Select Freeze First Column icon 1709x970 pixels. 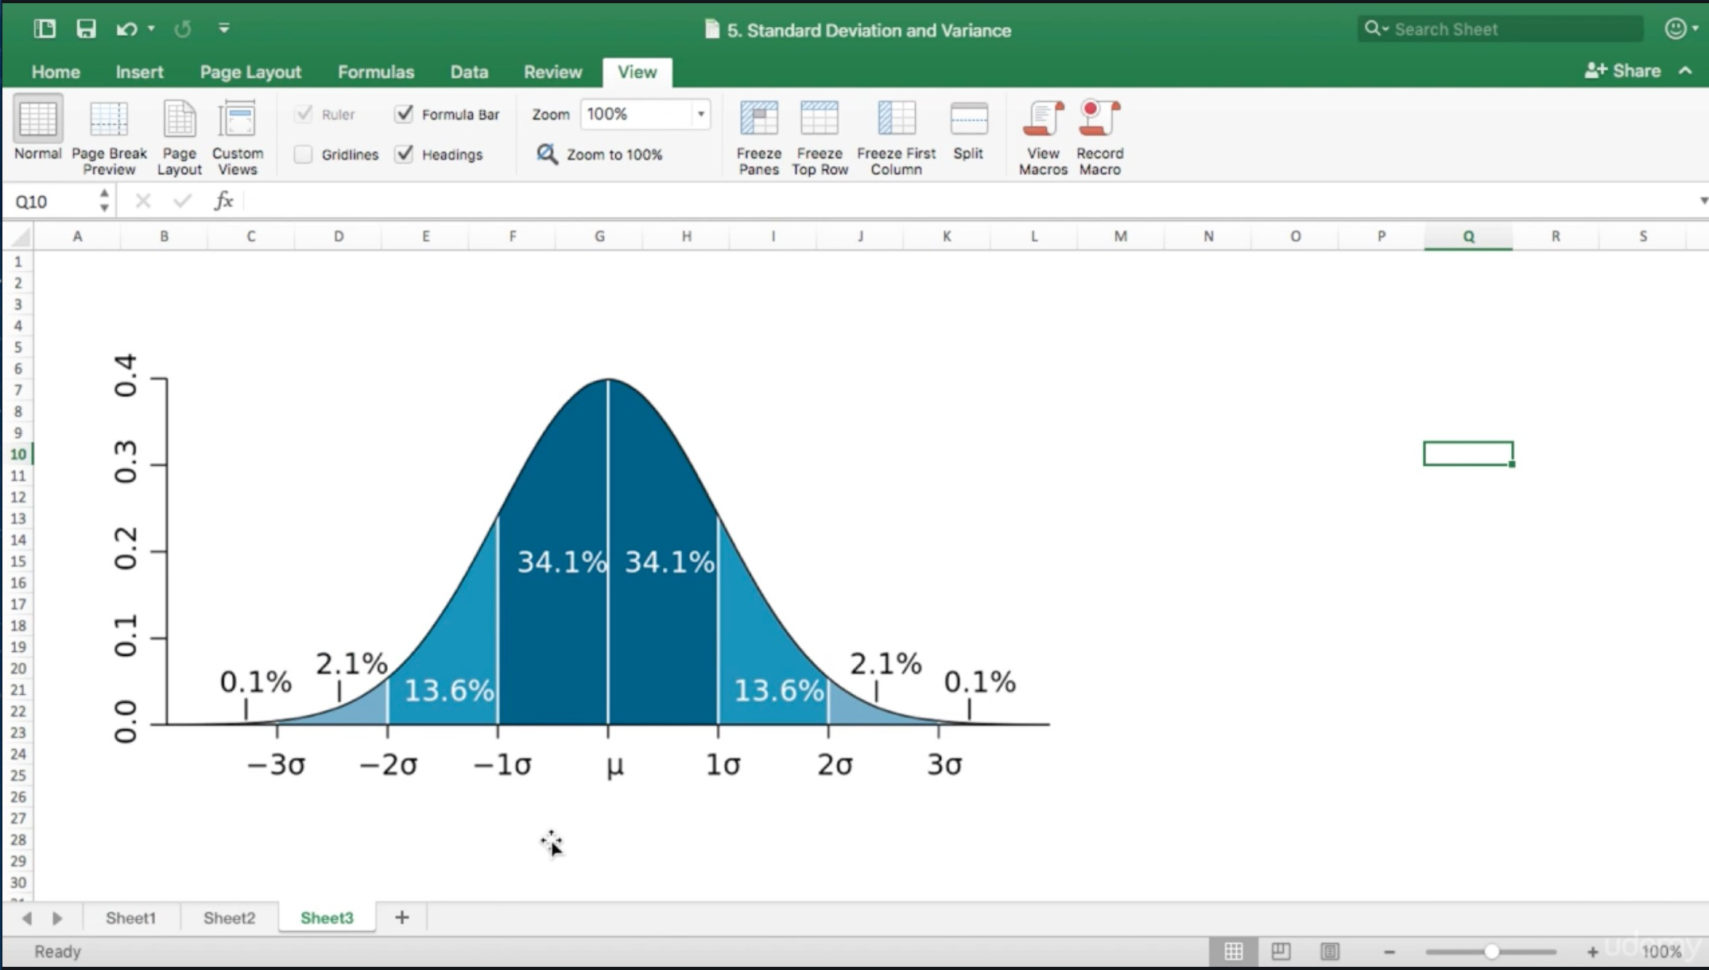(896, 120)
